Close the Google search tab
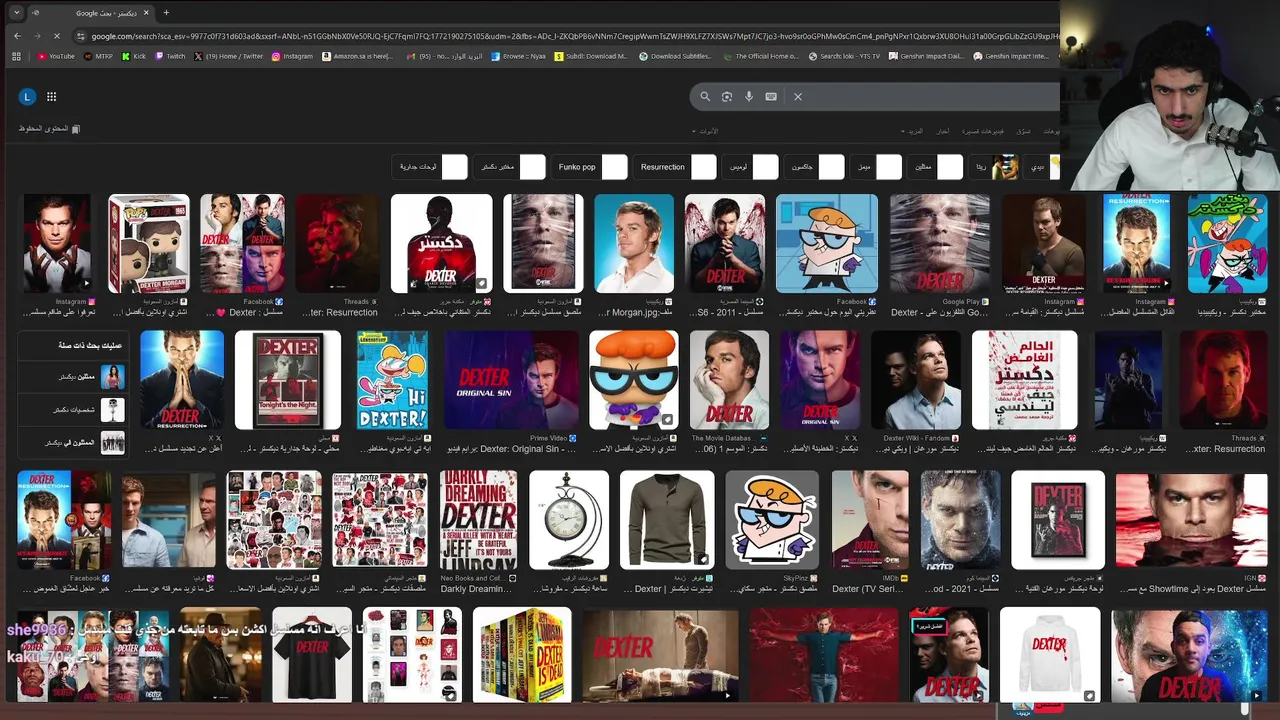The width and height of the screenshot is (1280, 720). [146, 13]
